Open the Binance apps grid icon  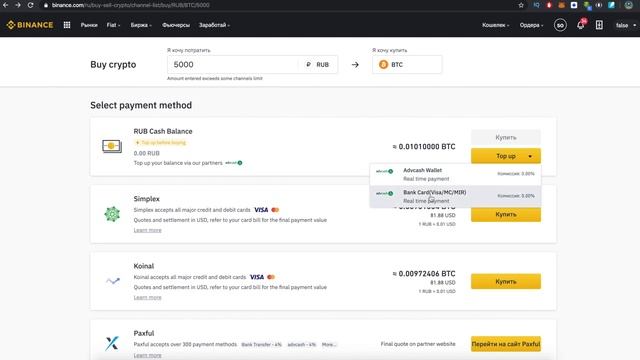pyautogui.click(x=67, y=25)
